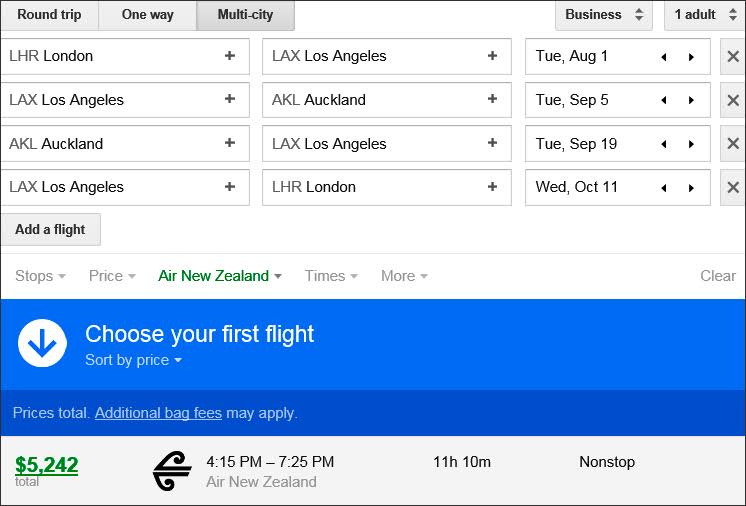
Task: Click the Add a flight button
Action: (50, 229)
